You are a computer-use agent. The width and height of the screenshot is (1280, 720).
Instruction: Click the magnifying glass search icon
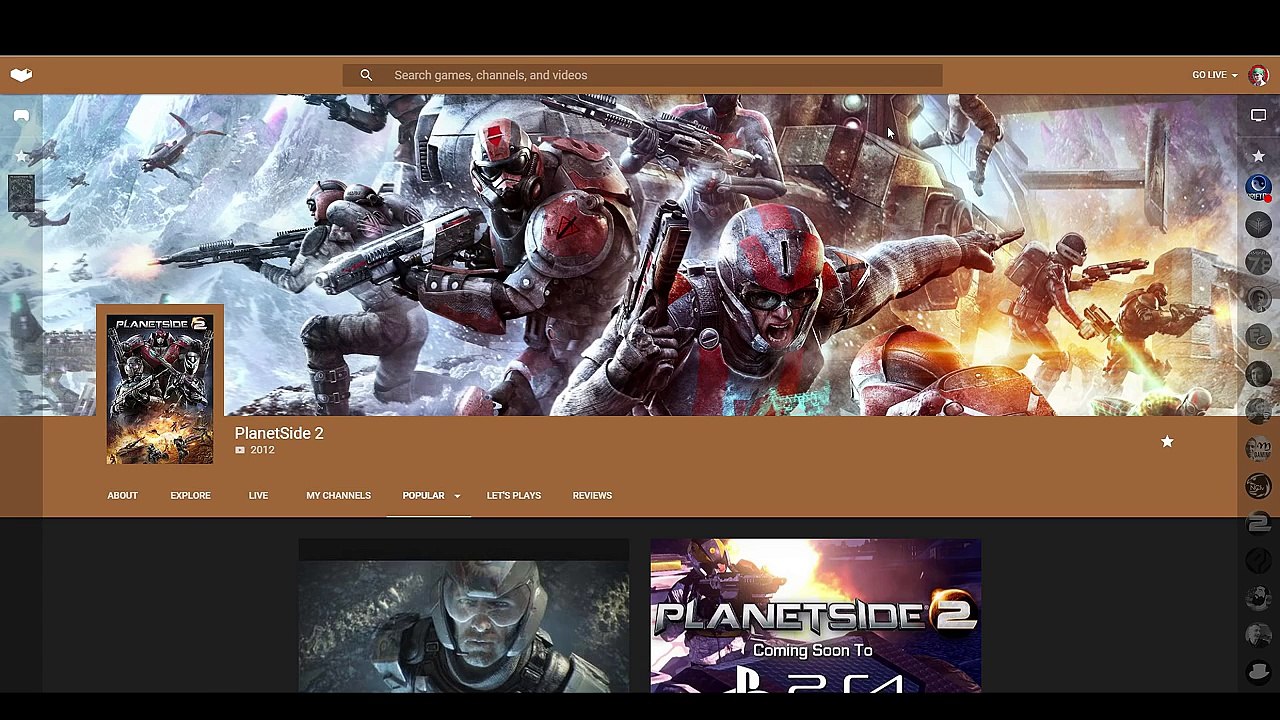[366, 75]
